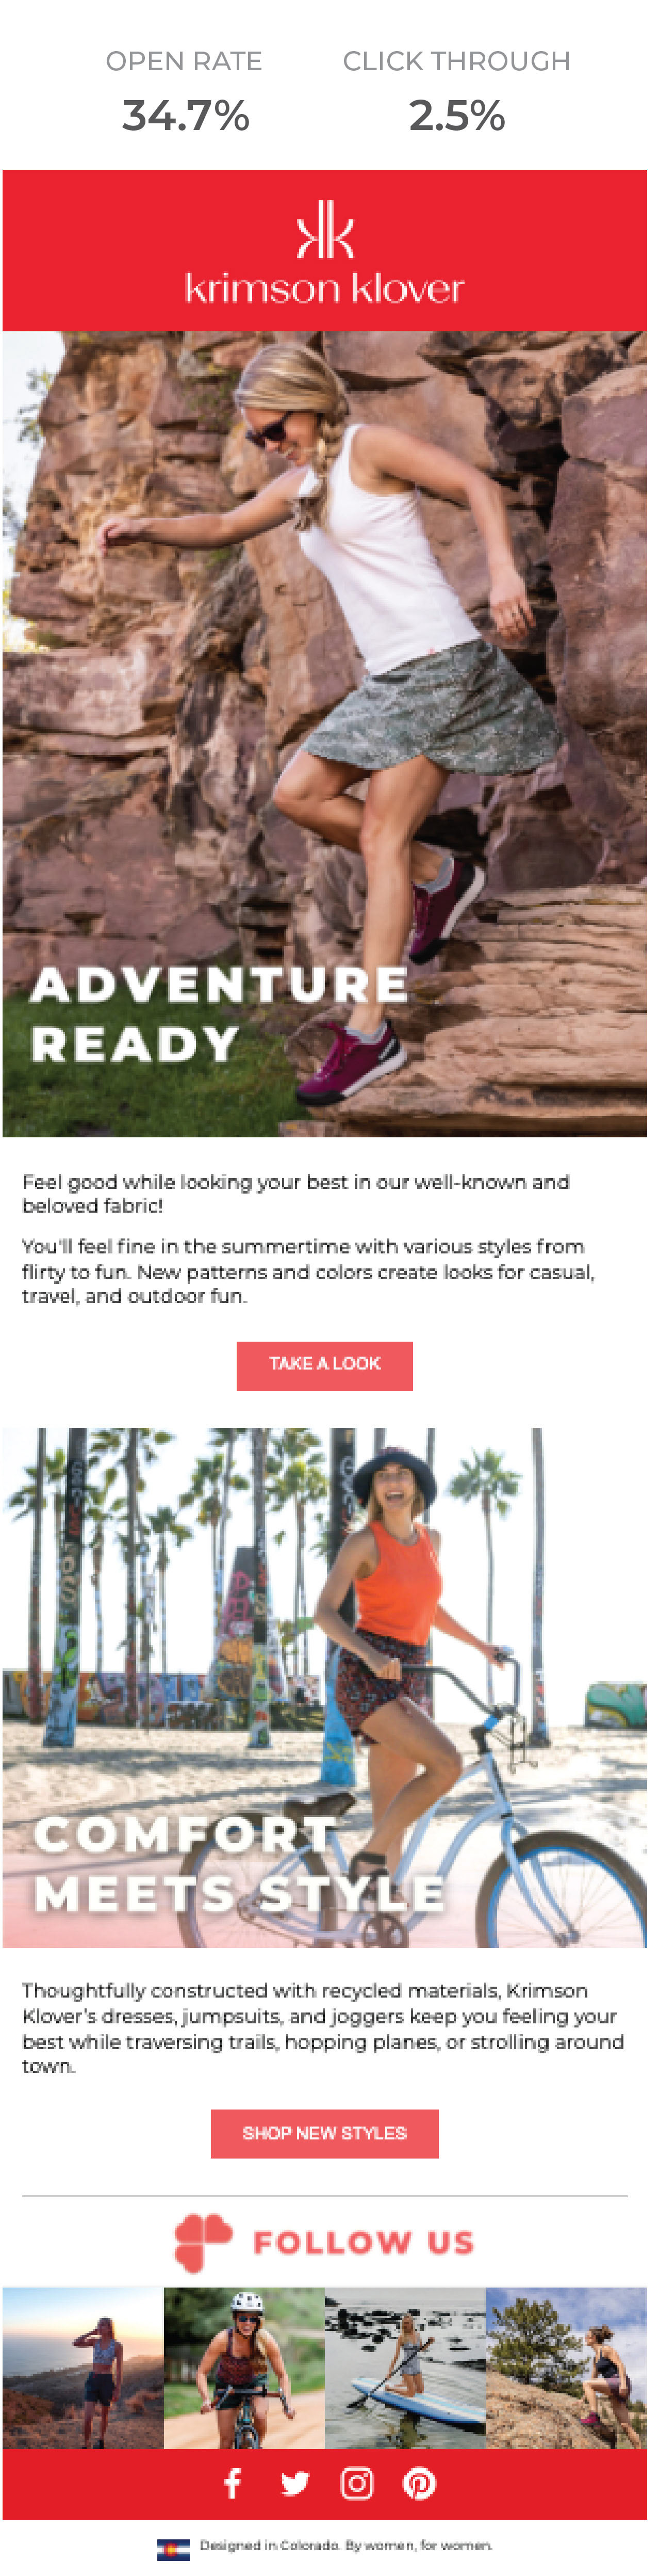Click the FOLLOW US heading
The height and width of the screenshot is (2576, 659).
364,2243
